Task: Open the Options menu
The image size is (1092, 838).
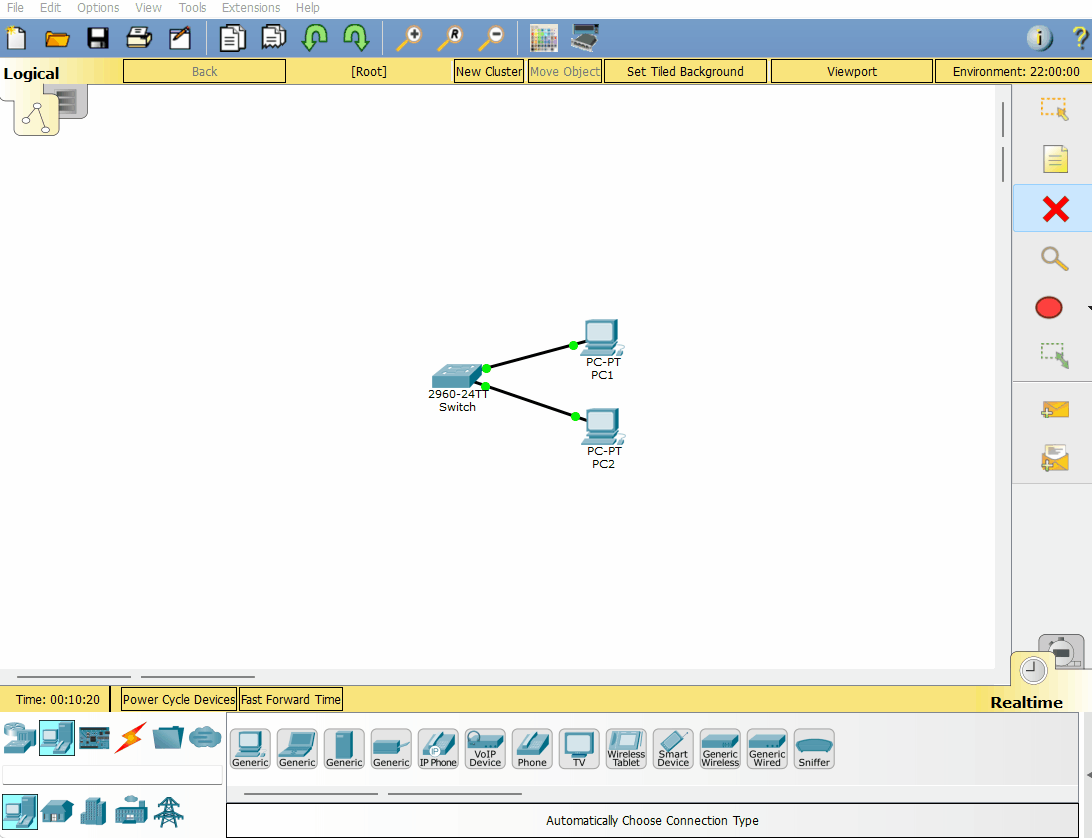Action: 98,8
